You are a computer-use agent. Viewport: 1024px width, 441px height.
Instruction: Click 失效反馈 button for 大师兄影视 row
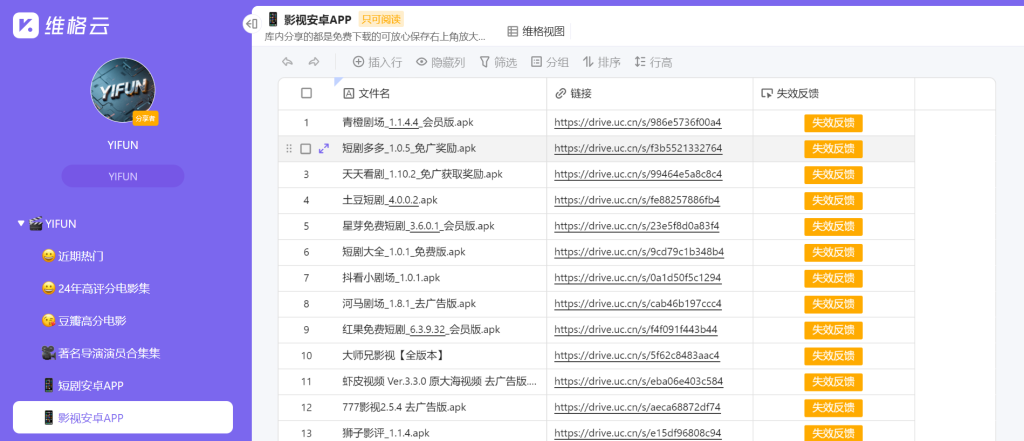tap(833, 356)
